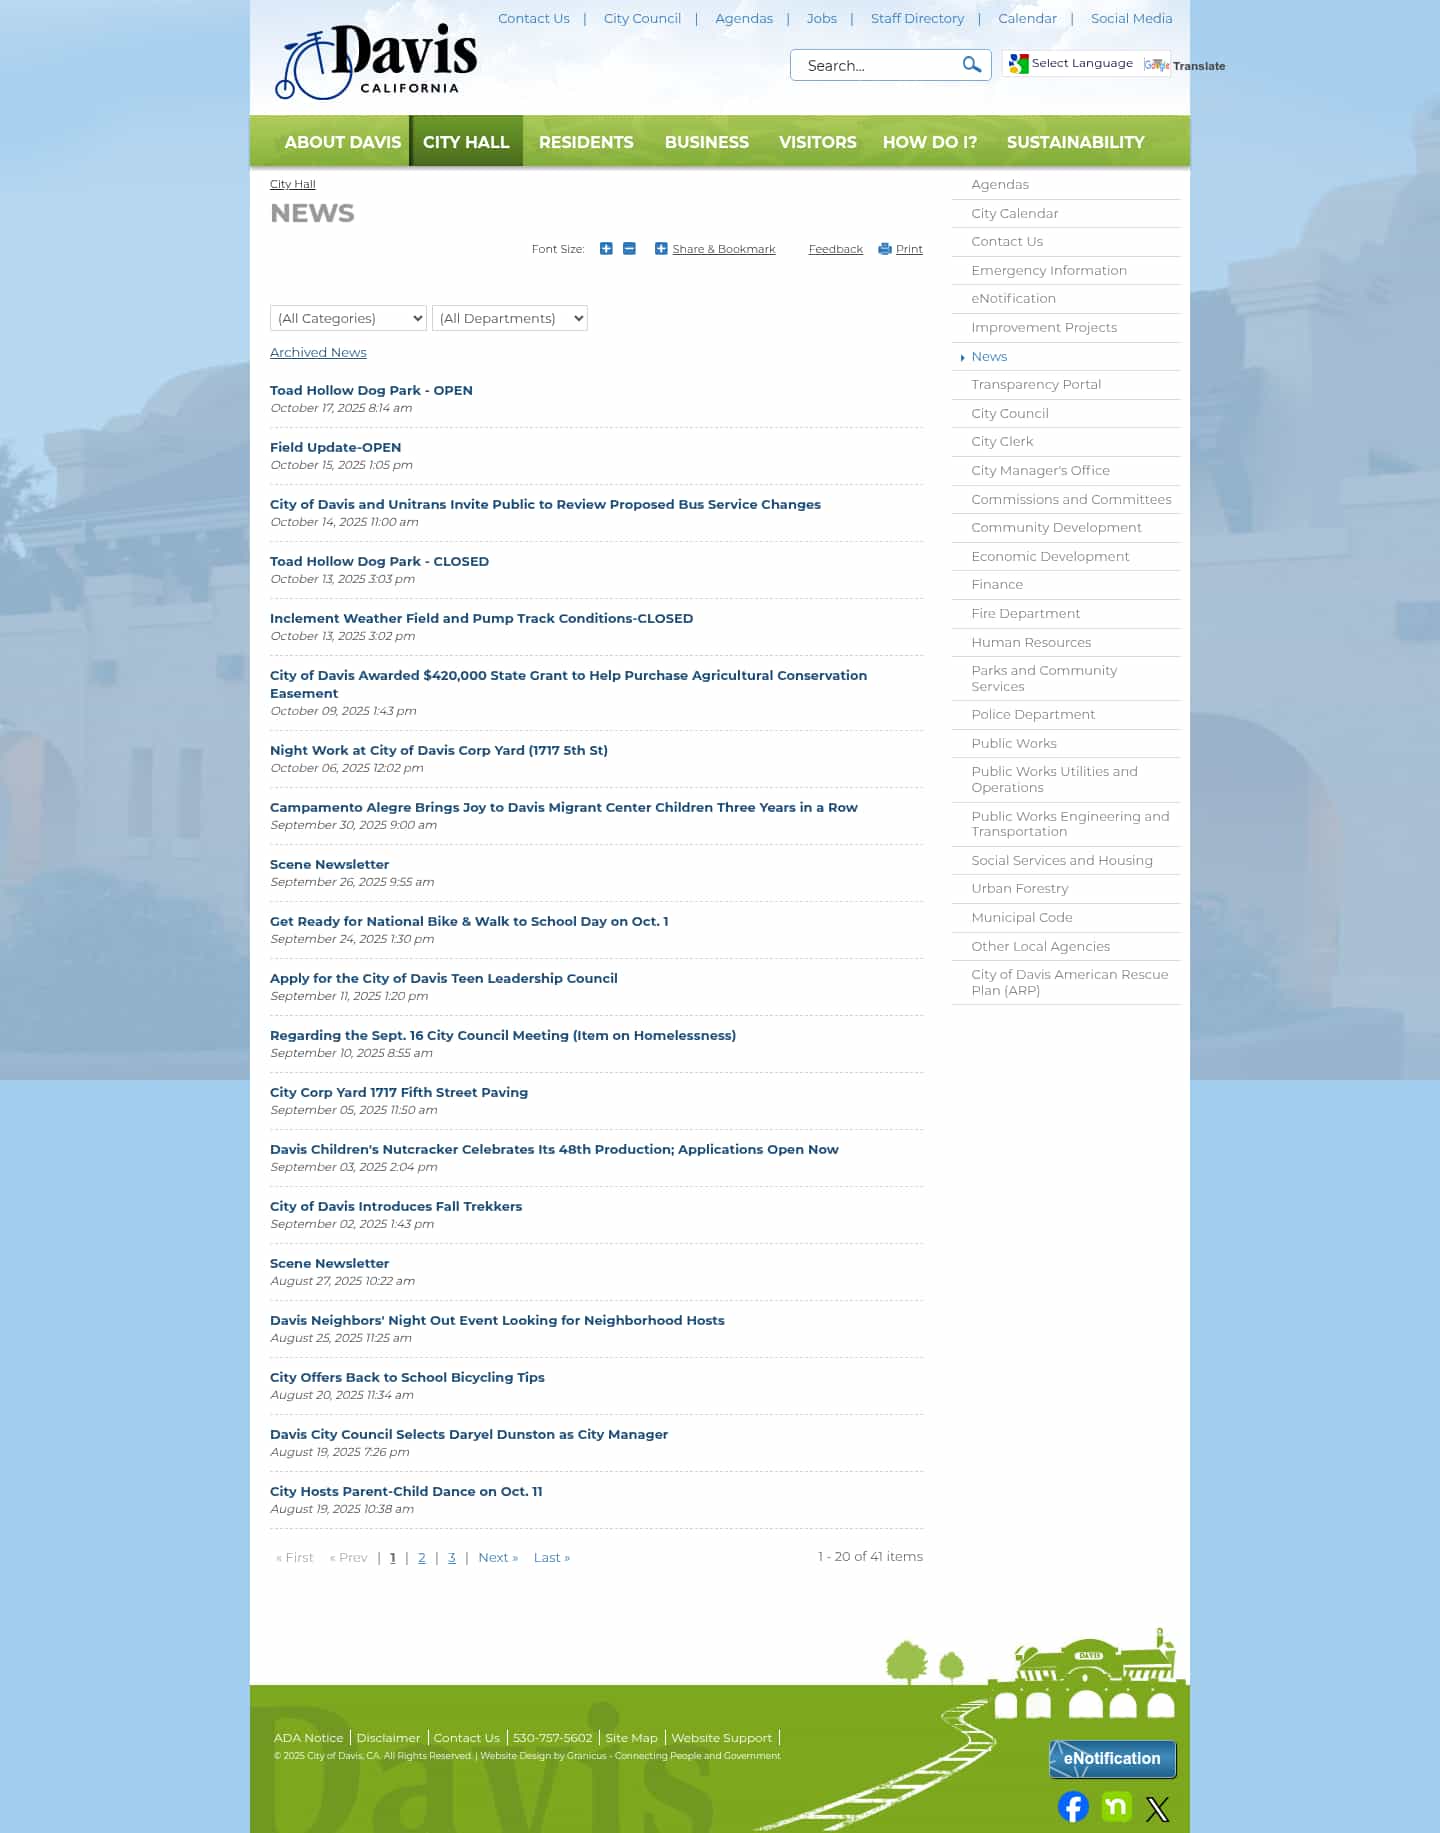The width and height of the screenshot is (1440, 1833).
Task: Click the search magnifier icon
Action: [x=971, y=65]
